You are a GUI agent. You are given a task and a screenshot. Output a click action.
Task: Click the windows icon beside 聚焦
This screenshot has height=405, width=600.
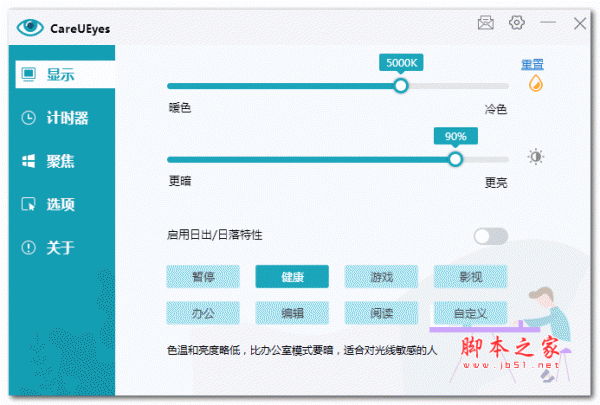29,161
